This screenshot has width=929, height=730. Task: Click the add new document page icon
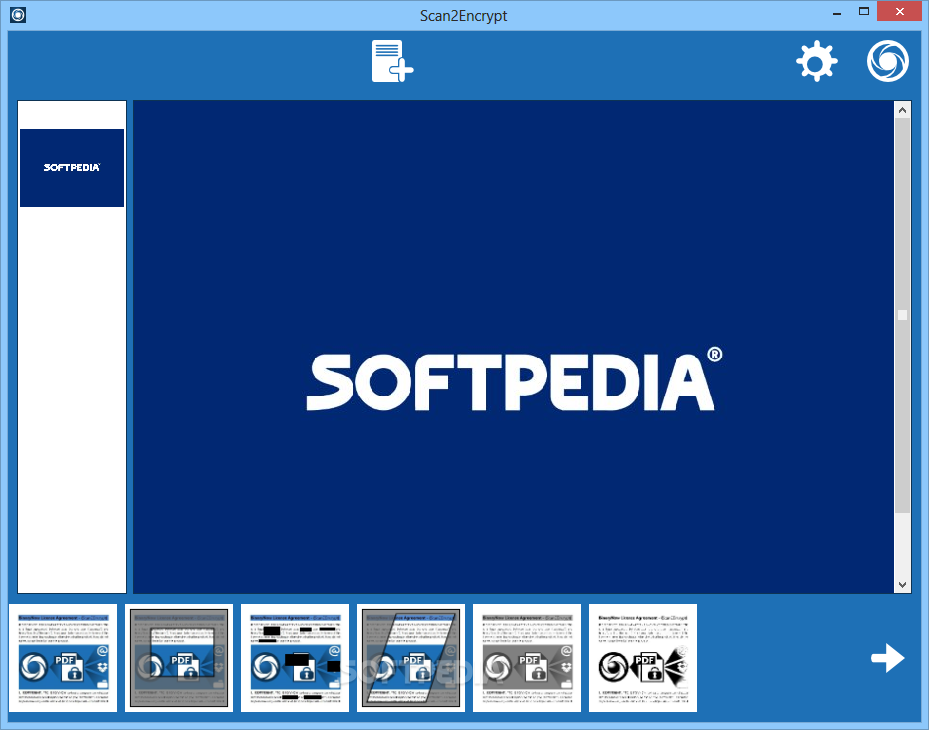coord(392,61)
